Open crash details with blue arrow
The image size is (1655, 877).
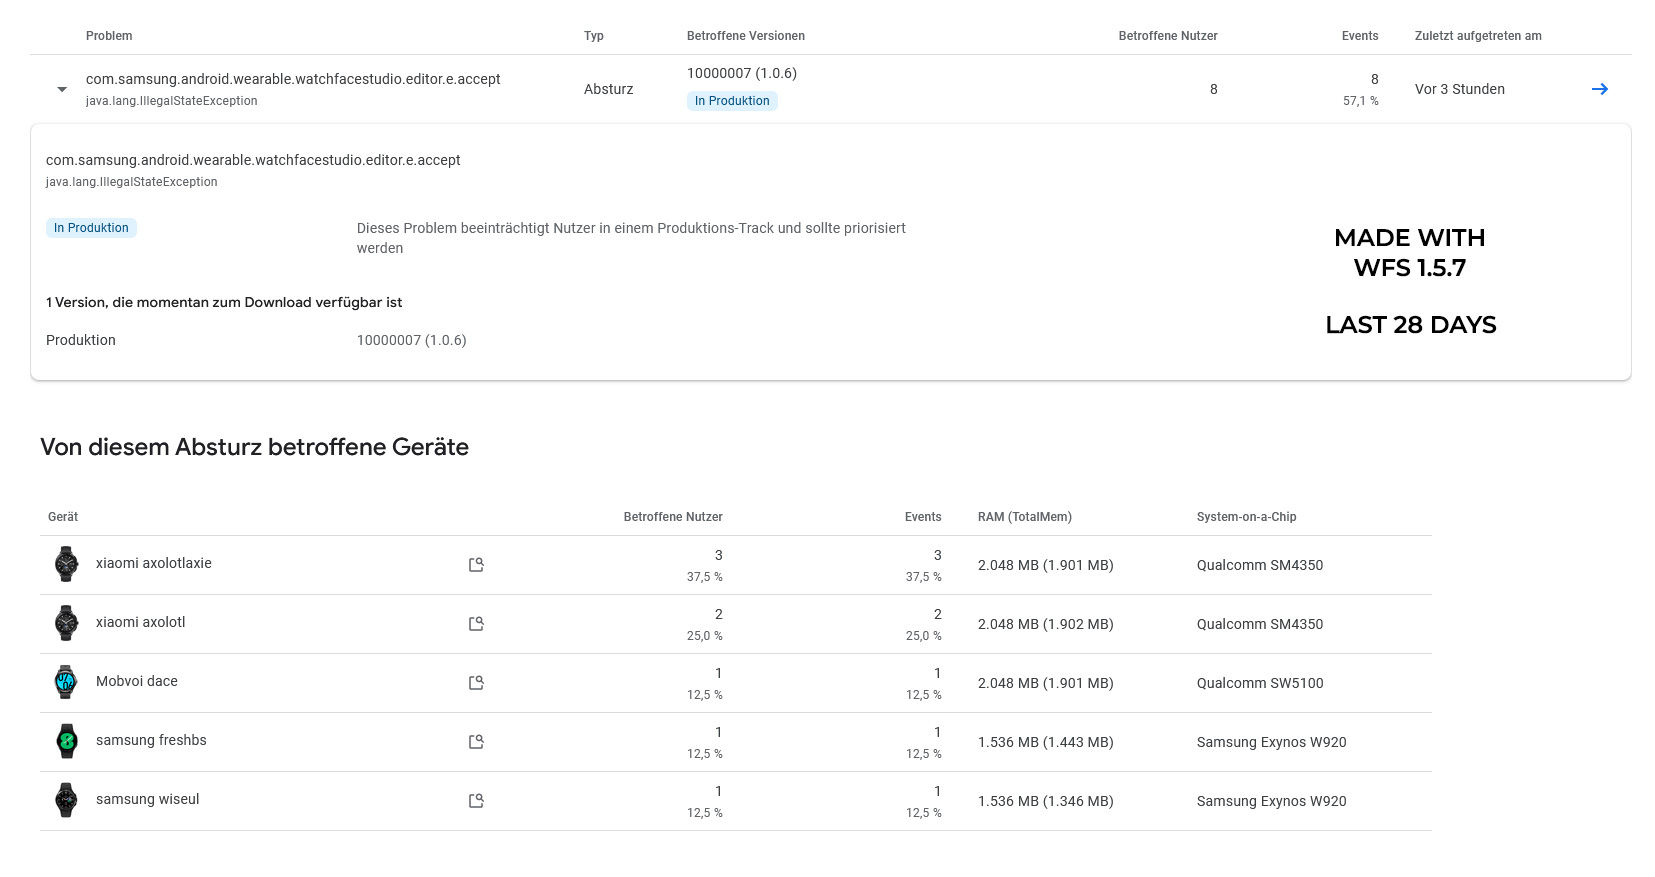tap(1599, 89)
